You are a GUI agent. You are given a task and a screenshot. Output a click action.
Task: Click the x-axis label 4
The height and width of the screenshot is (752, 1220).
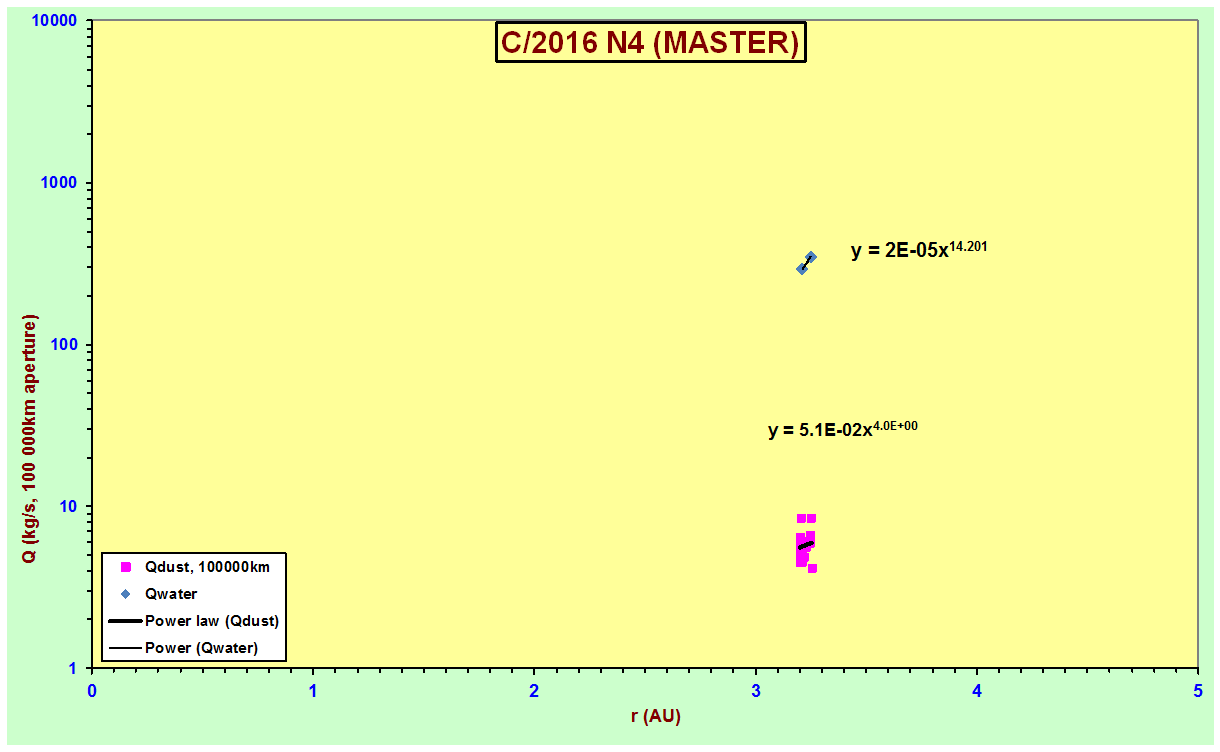click(977, 689)
